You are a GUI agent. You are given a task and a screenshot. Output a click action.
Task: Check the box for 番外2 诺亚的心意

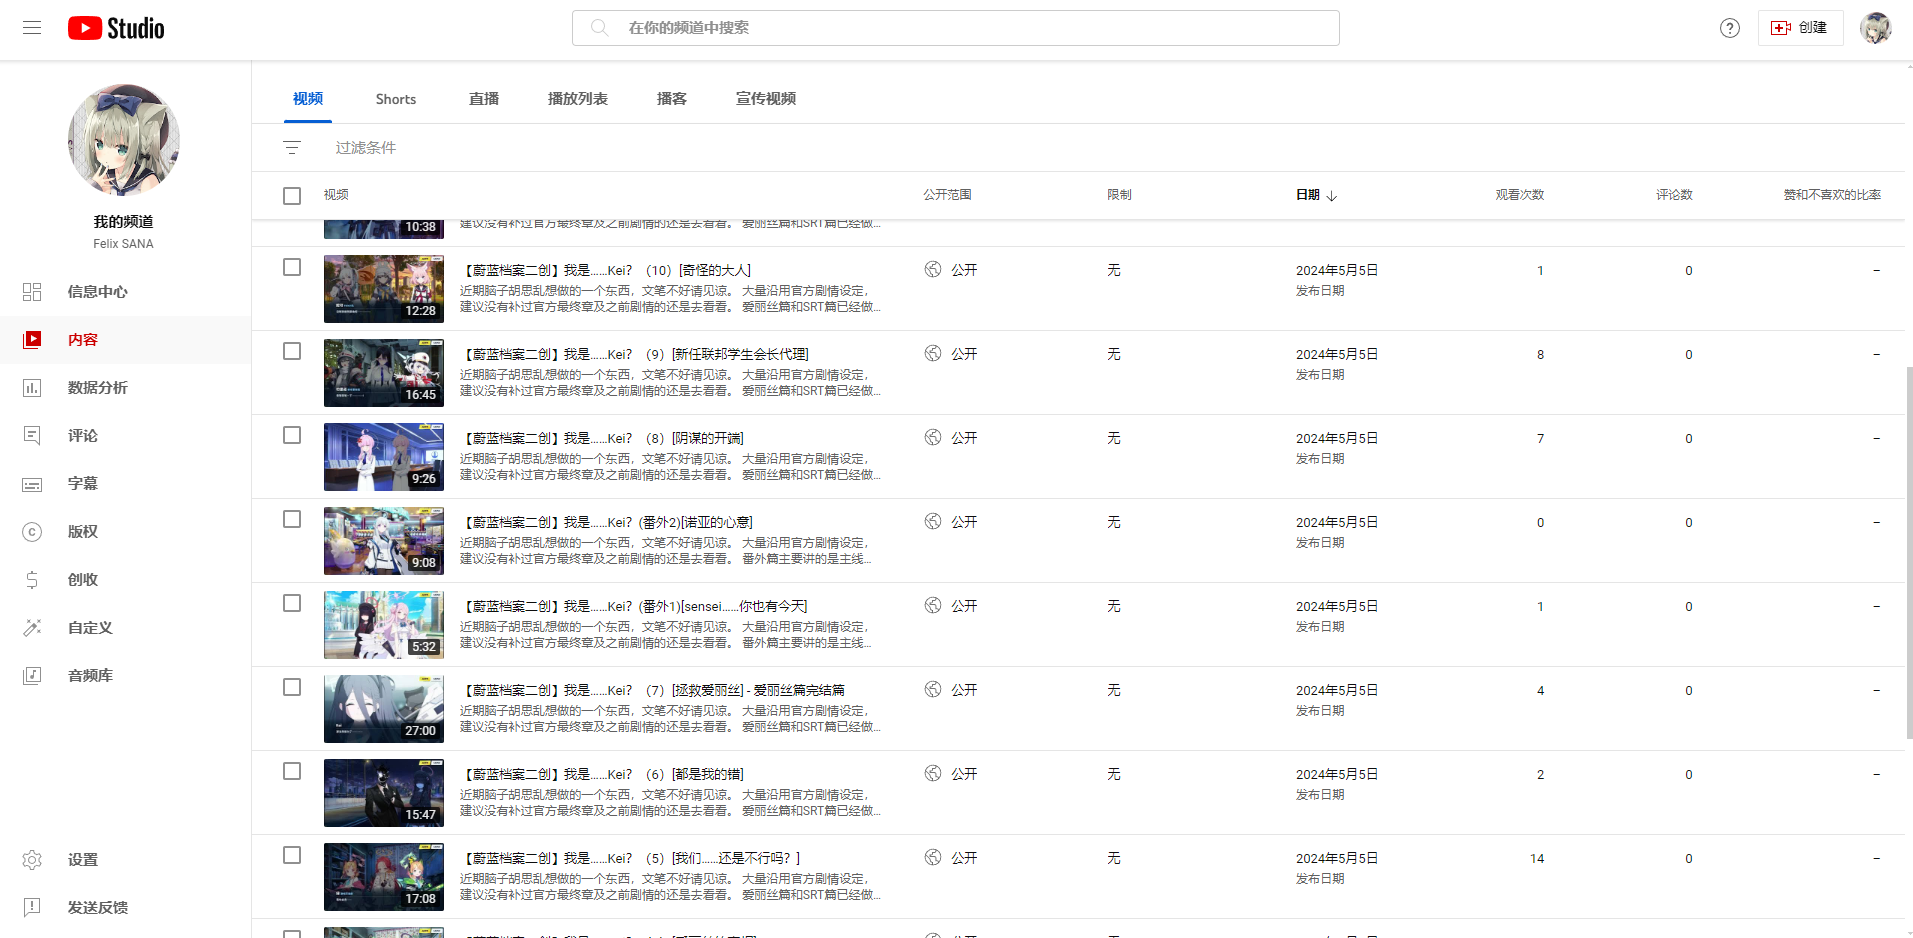292,520
